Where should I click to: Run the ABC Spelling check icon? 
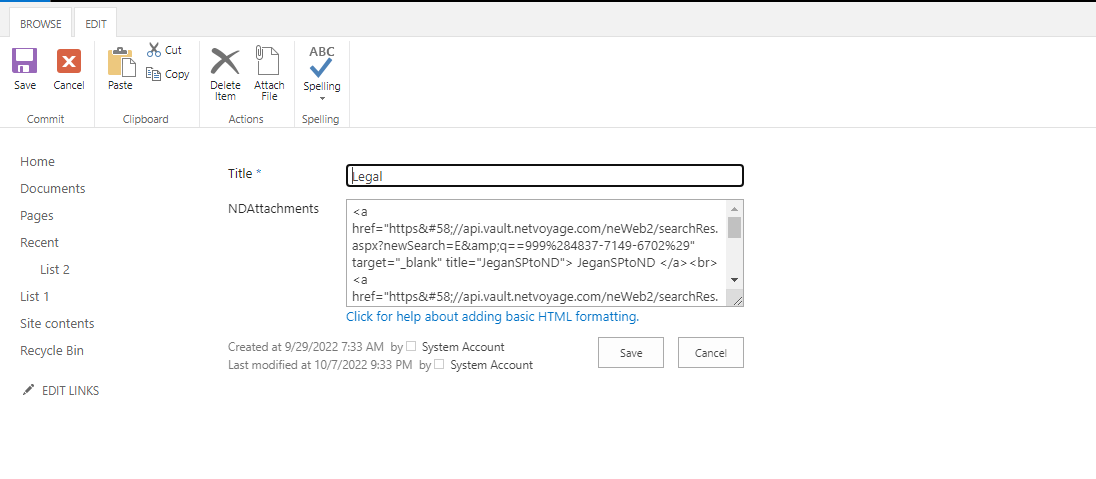[x=322, y=62]
